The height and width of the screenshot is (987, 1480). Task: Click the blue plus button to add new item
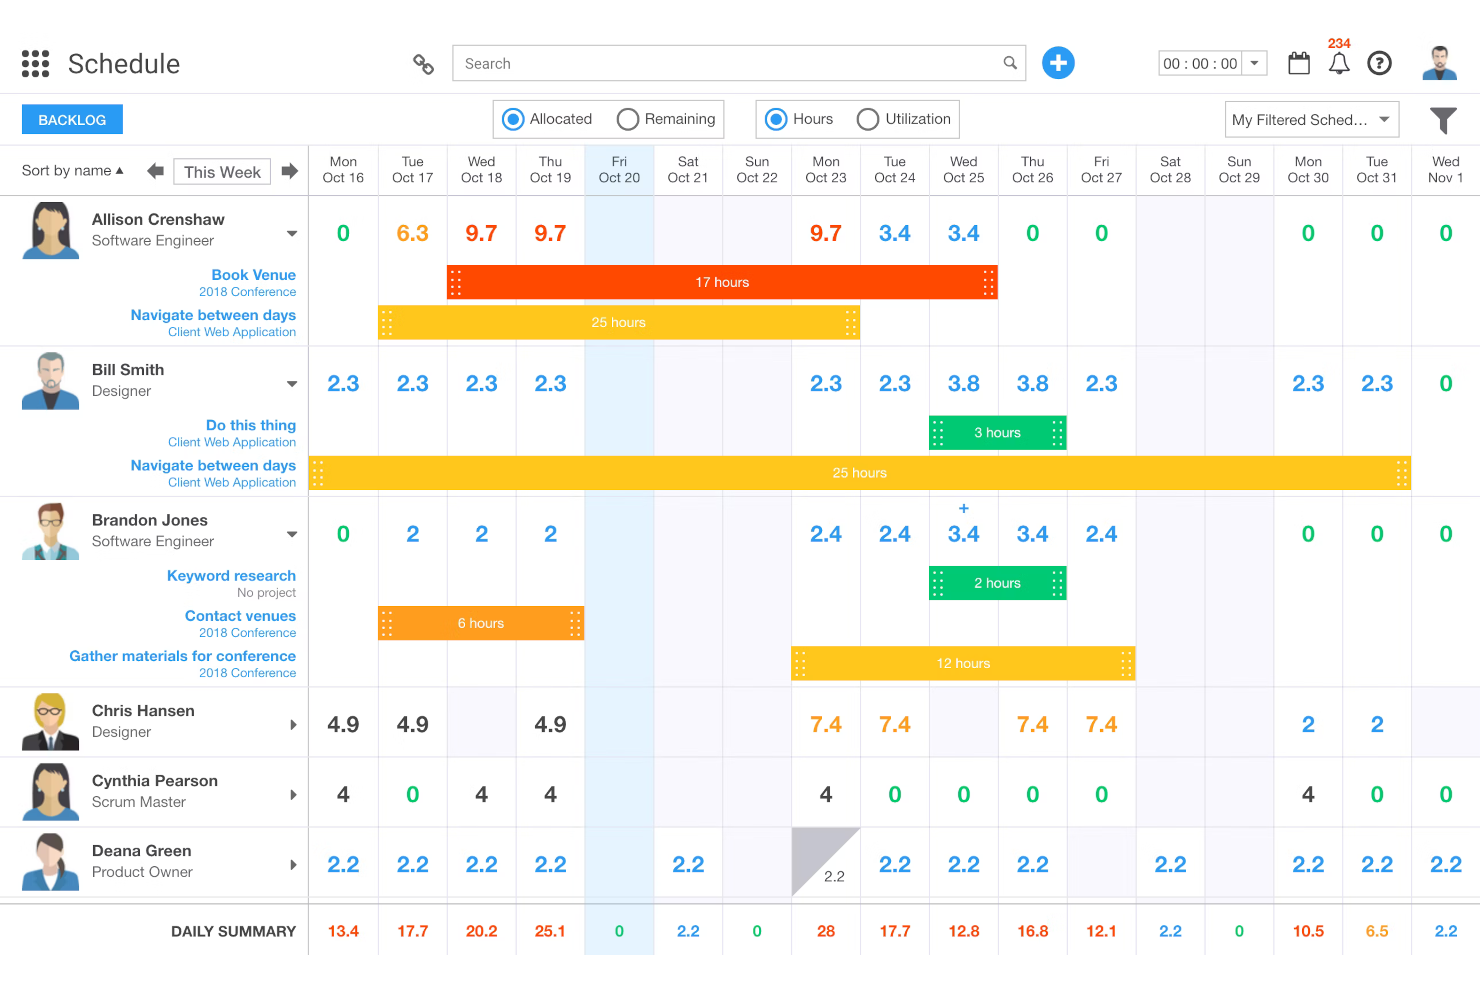(x=1058, y=62)
